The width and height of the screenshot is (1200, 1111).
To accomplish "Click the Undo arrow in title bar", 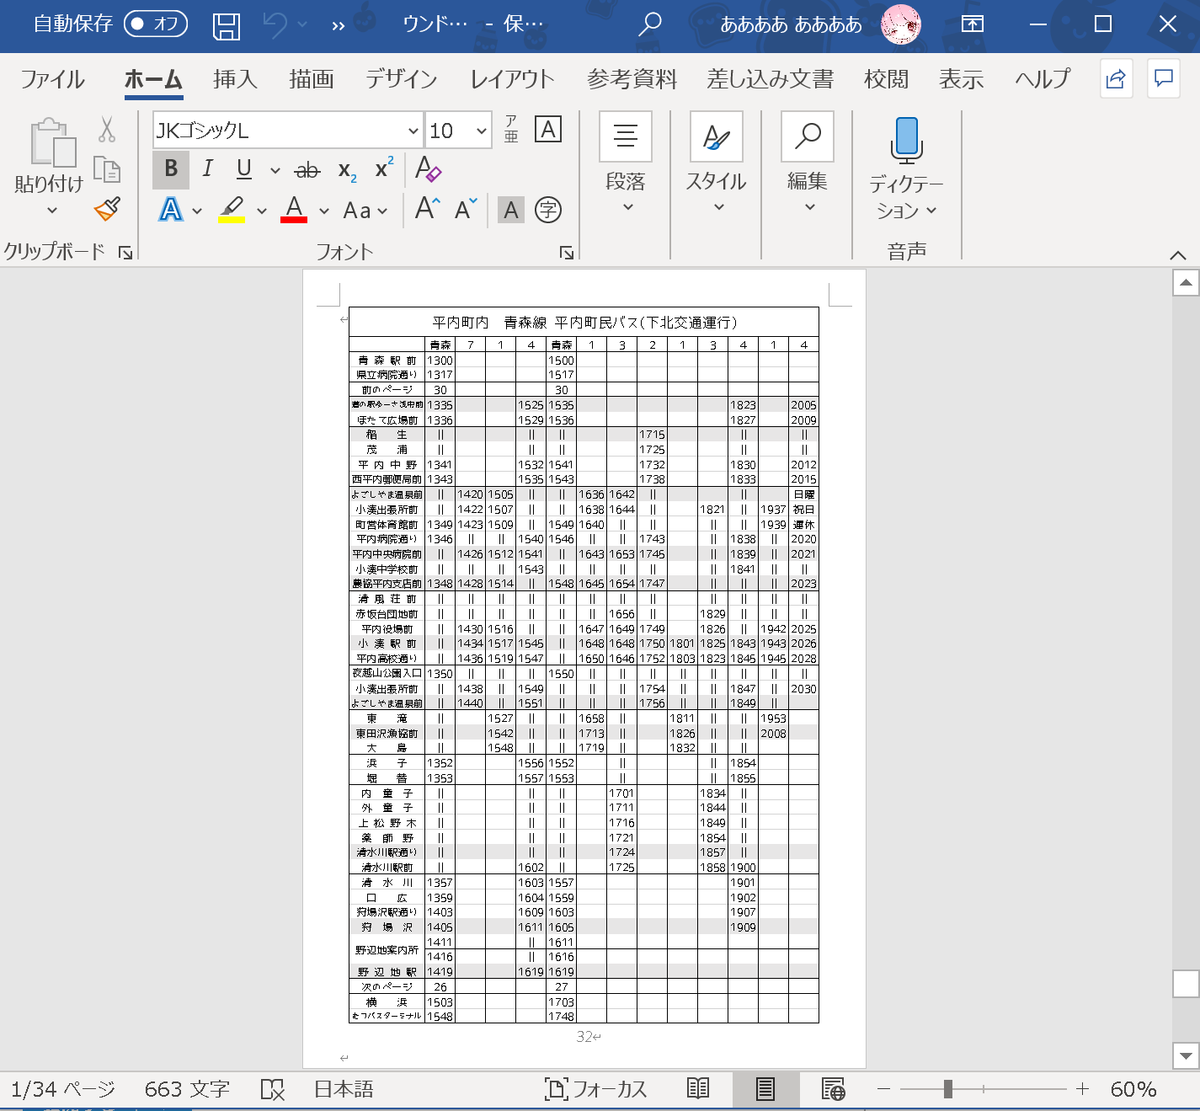I will (276, 26).
